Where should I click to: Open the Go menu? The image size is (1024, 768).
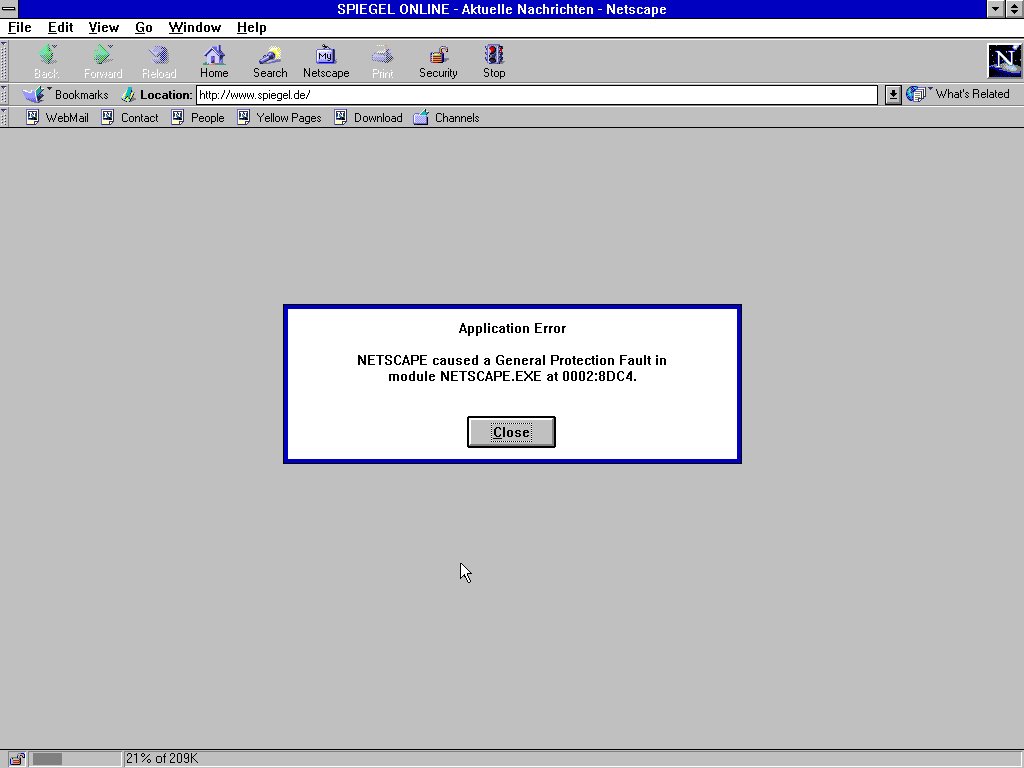(143, 27)
